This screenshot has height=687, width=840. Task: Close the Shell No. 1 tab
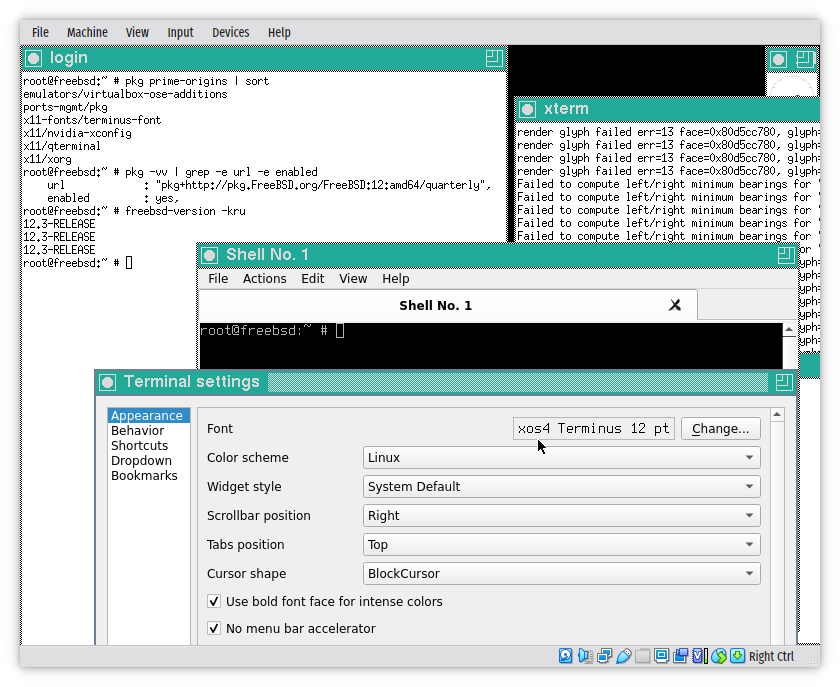point(675,305)
